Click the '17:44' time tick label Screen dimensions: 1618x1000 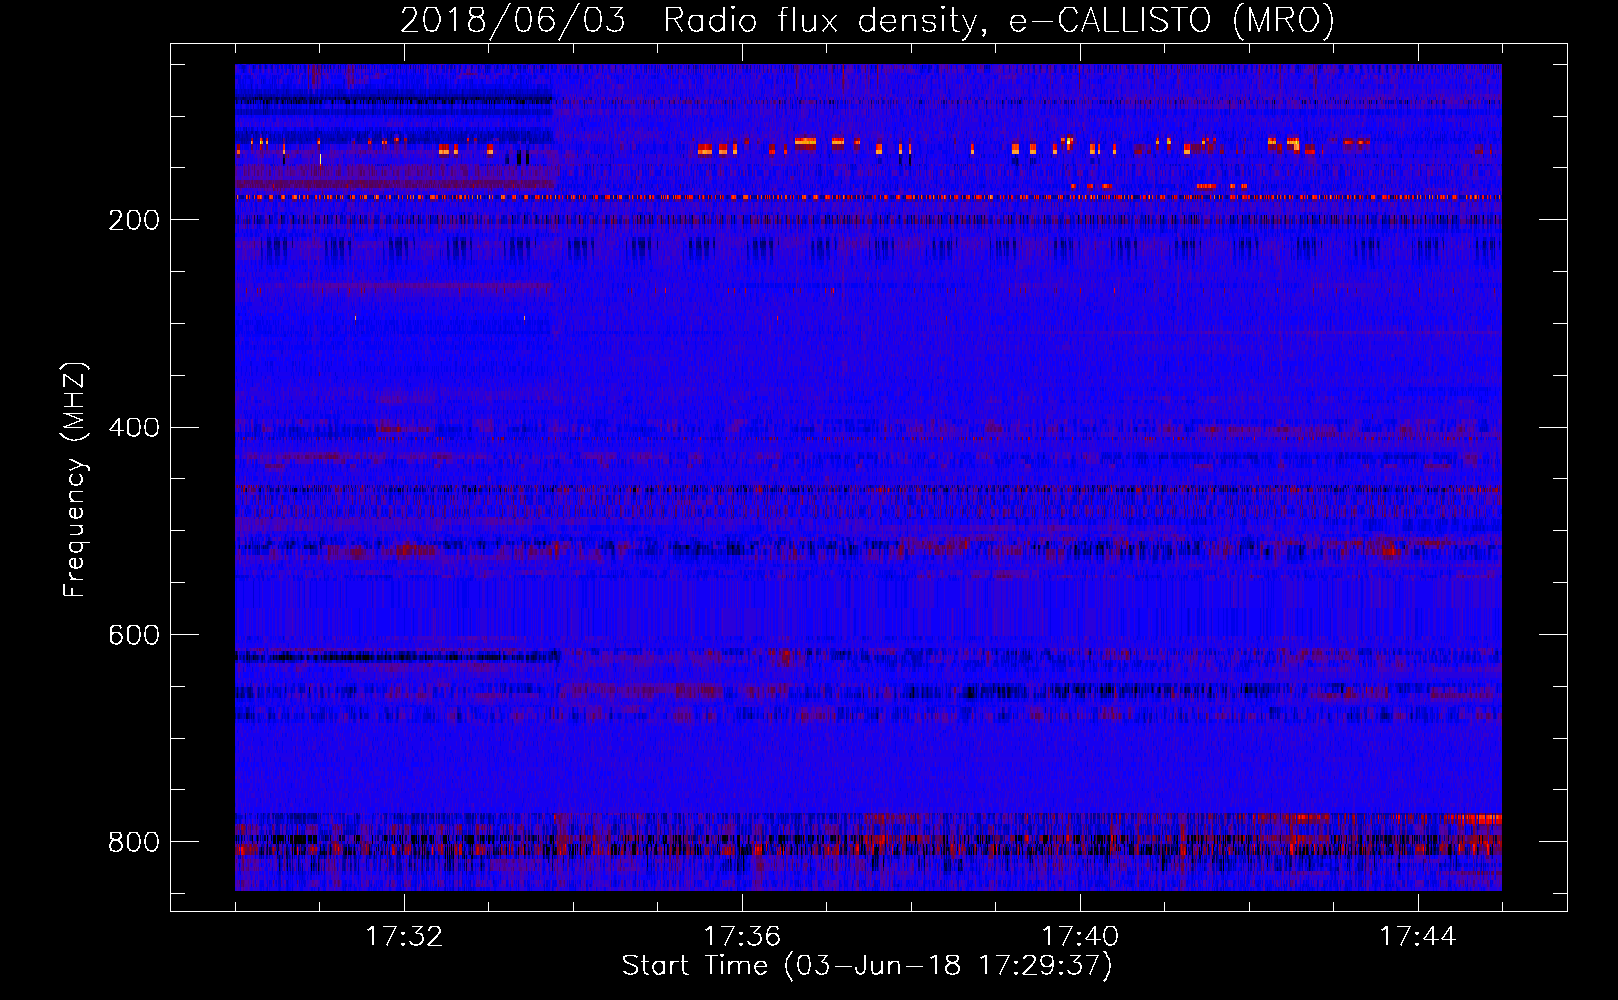click(x=1418, y=936)
